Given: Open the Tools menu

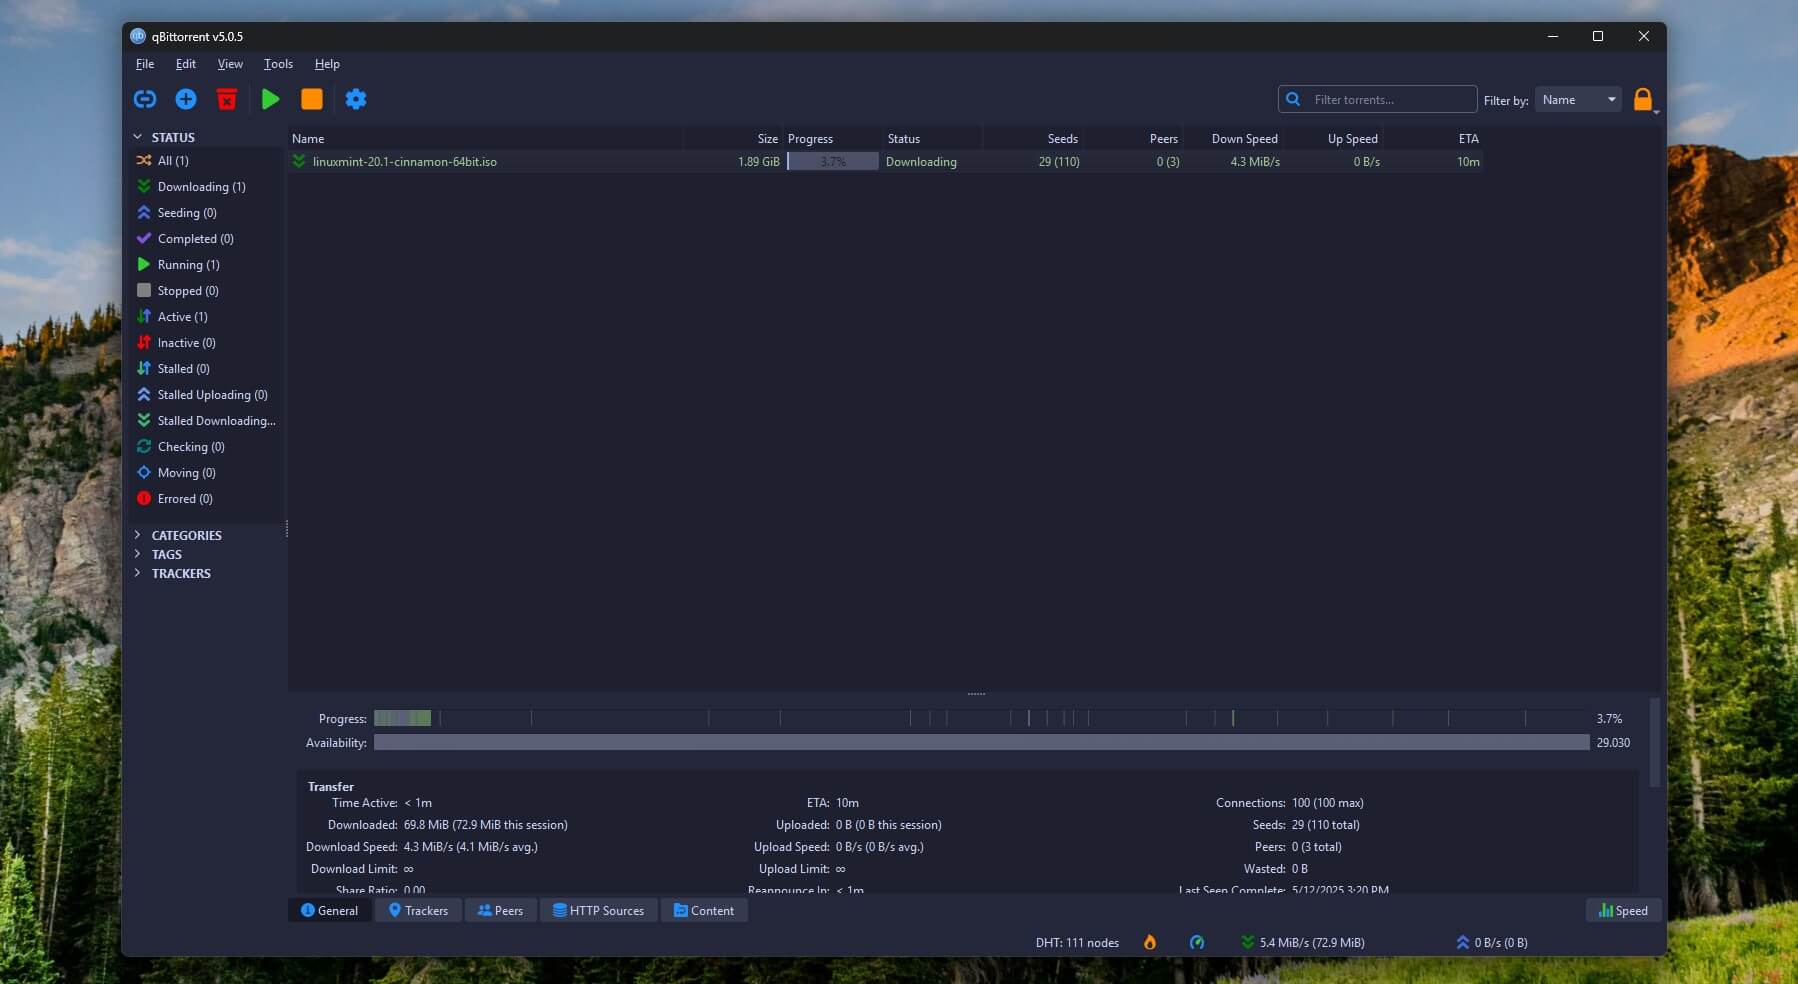Looking at the screenshot, I should point(278,64).
